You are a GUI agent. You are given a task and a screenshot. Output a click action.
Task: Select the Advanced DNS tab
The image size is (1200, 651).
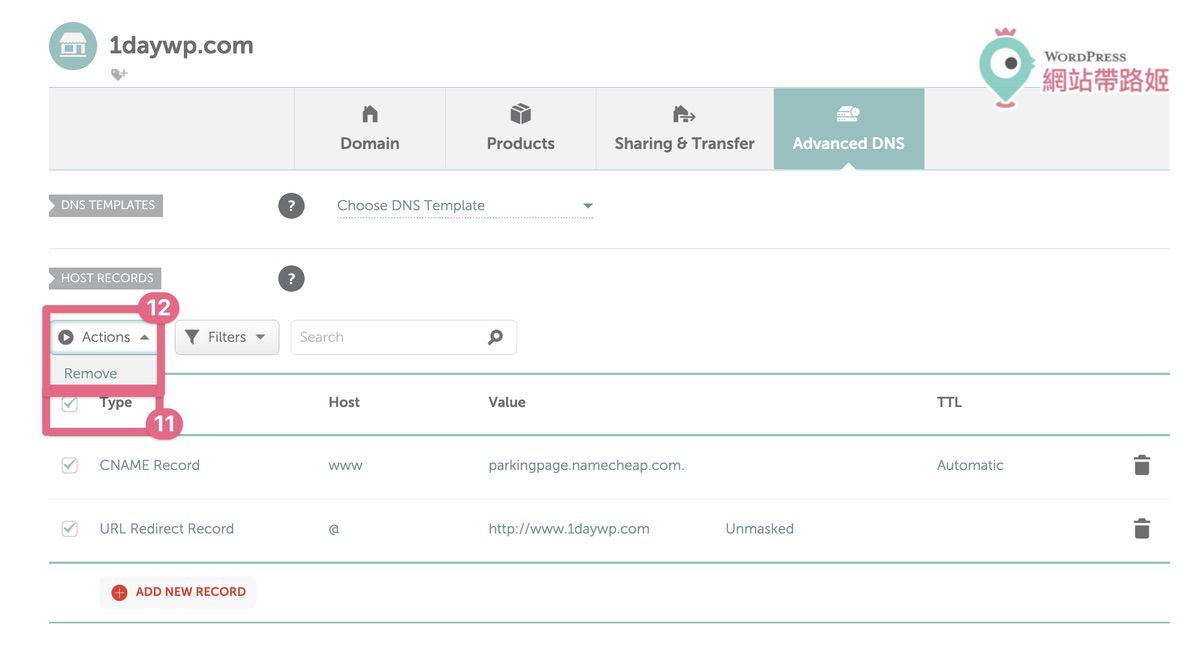(x=849, y=129)
